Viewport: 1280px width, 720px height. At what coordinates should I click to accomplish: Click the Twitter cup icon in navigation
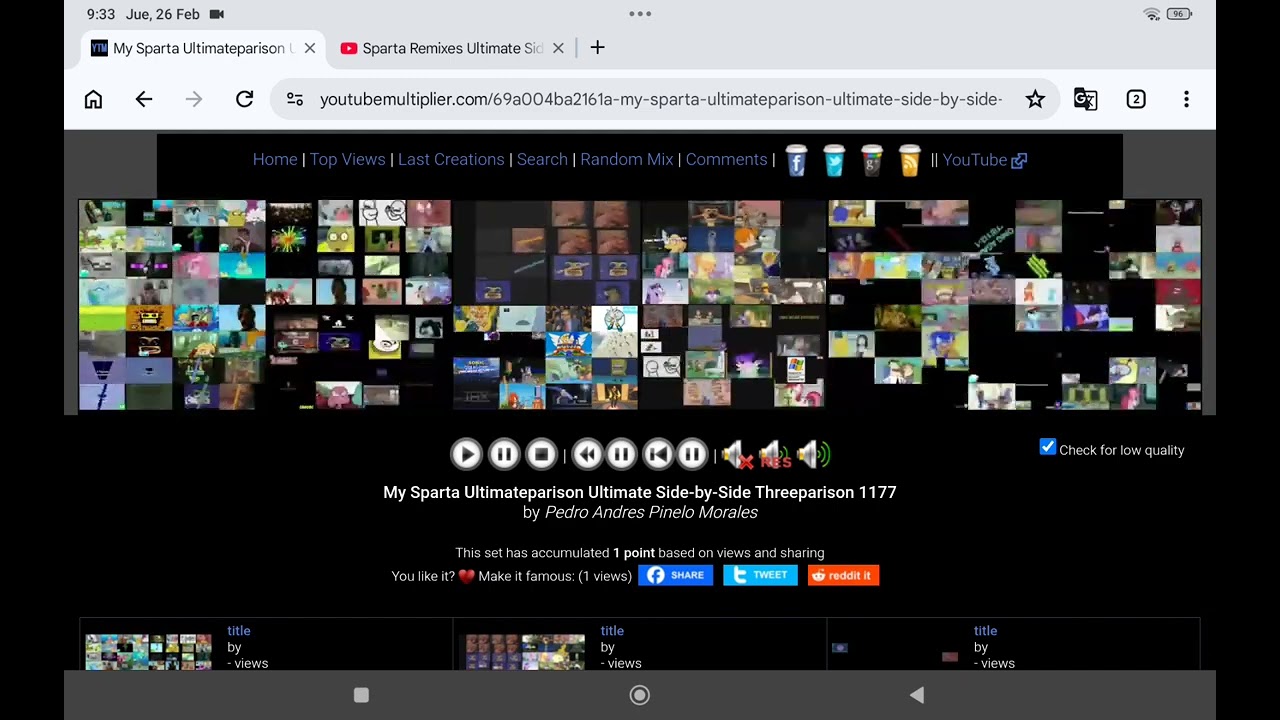834,160
